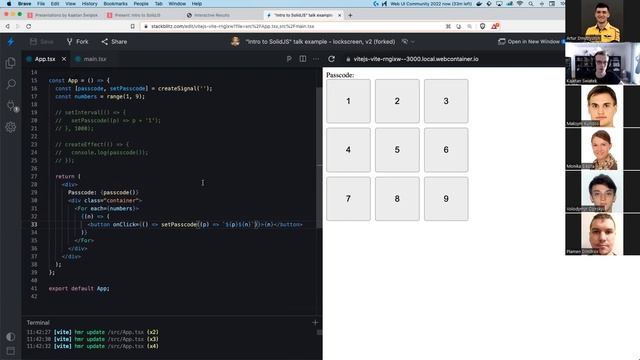Add a new terminal with plus icon
This screenshot has width=640, height=360.
pyautogui.click(x=315, y=322)
